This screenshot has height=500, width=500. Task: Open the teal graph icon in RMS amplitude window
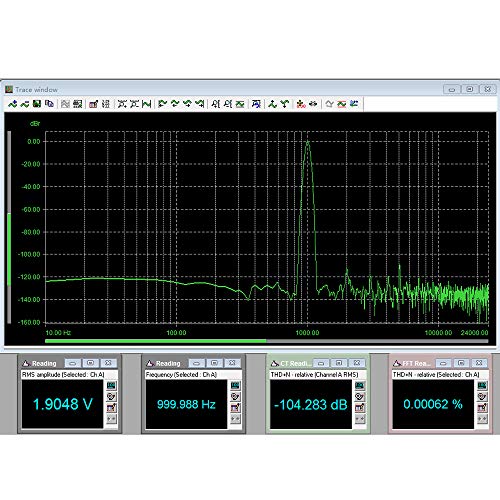111,386
